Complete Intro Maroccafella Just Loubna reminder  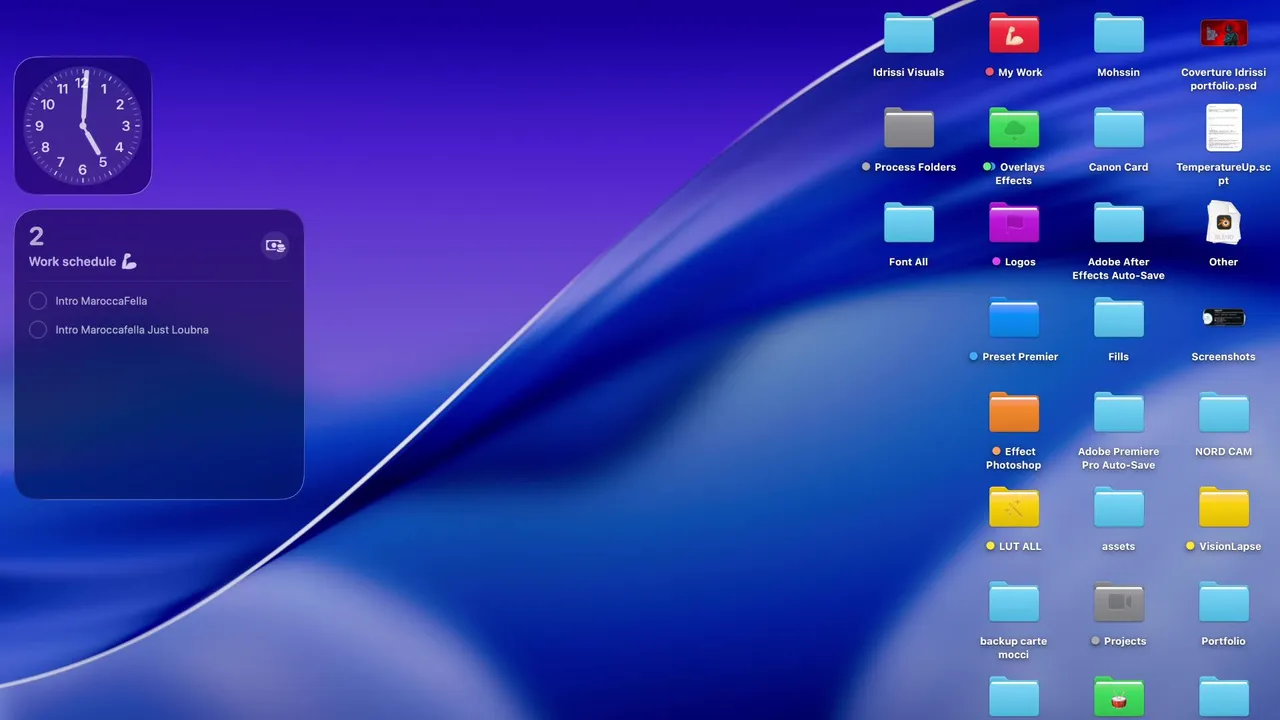pos(38,330)
